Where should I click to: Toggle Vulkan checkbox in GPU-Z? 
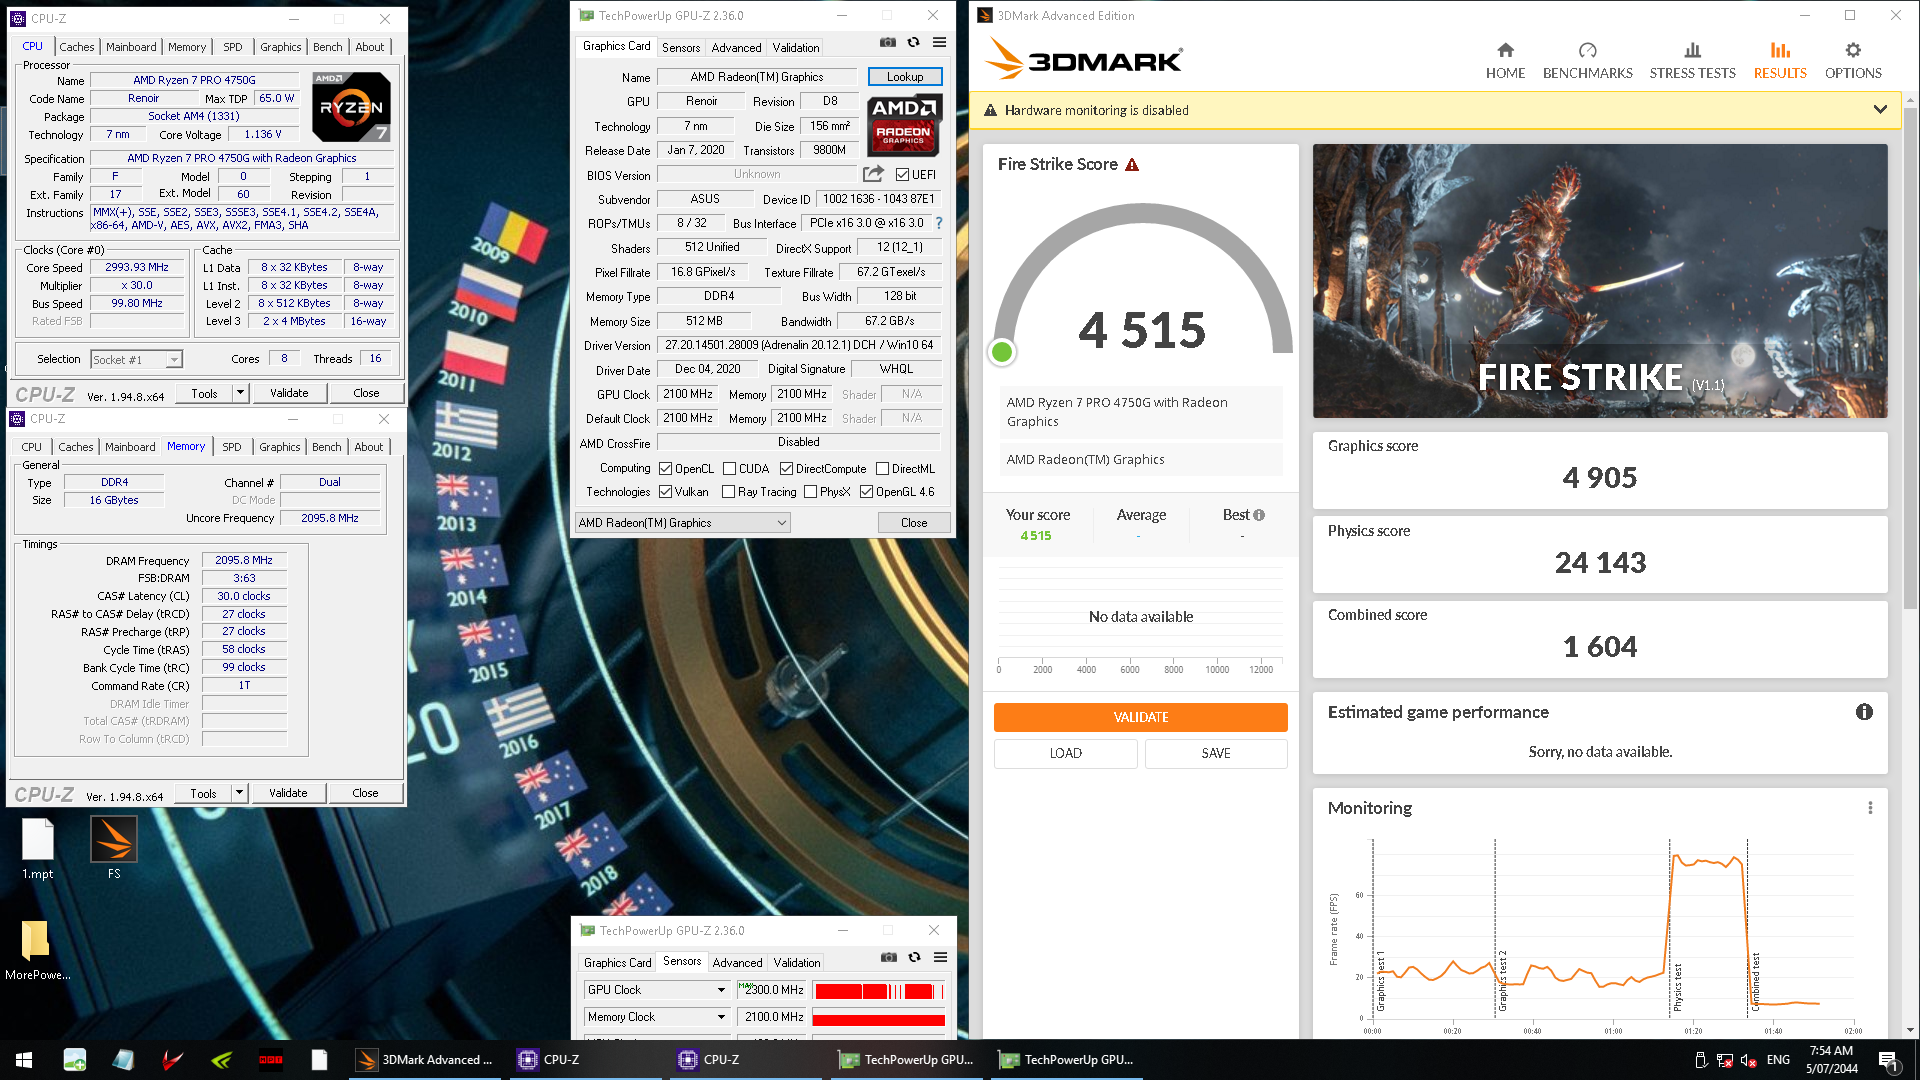665,491
